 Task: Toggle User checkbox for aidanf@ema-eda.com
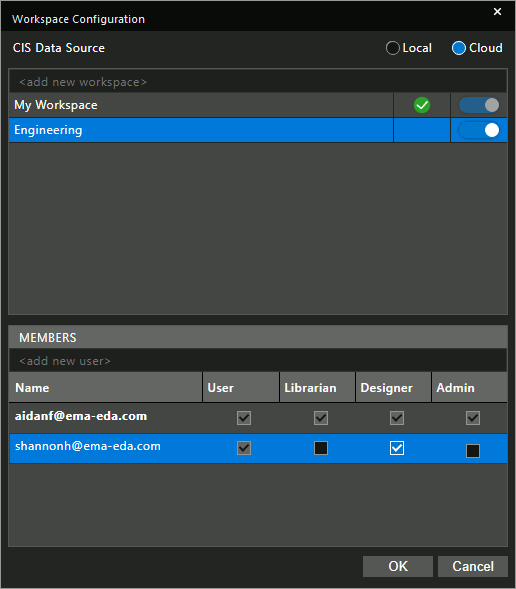coord(244,418)
